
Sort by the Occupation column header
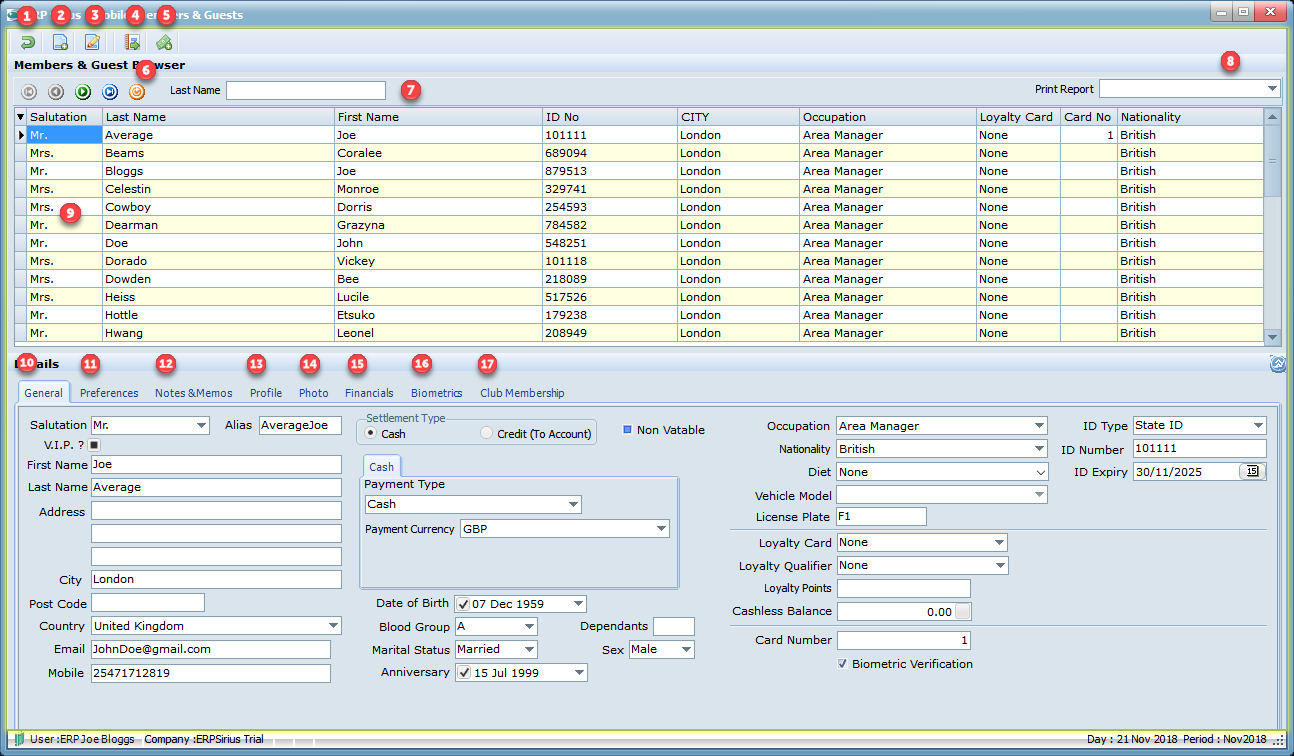(887, 117)
